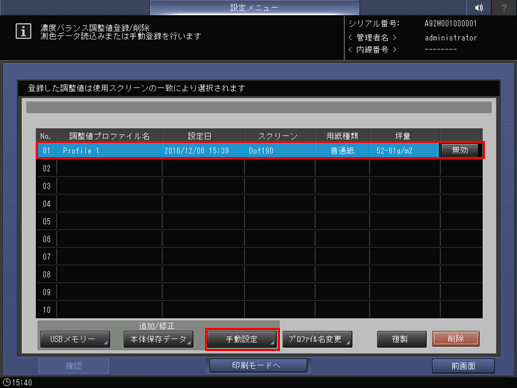Select the Profile 1 name cell
This screenshot has width=517, height=388.
(x=109, y=151)
